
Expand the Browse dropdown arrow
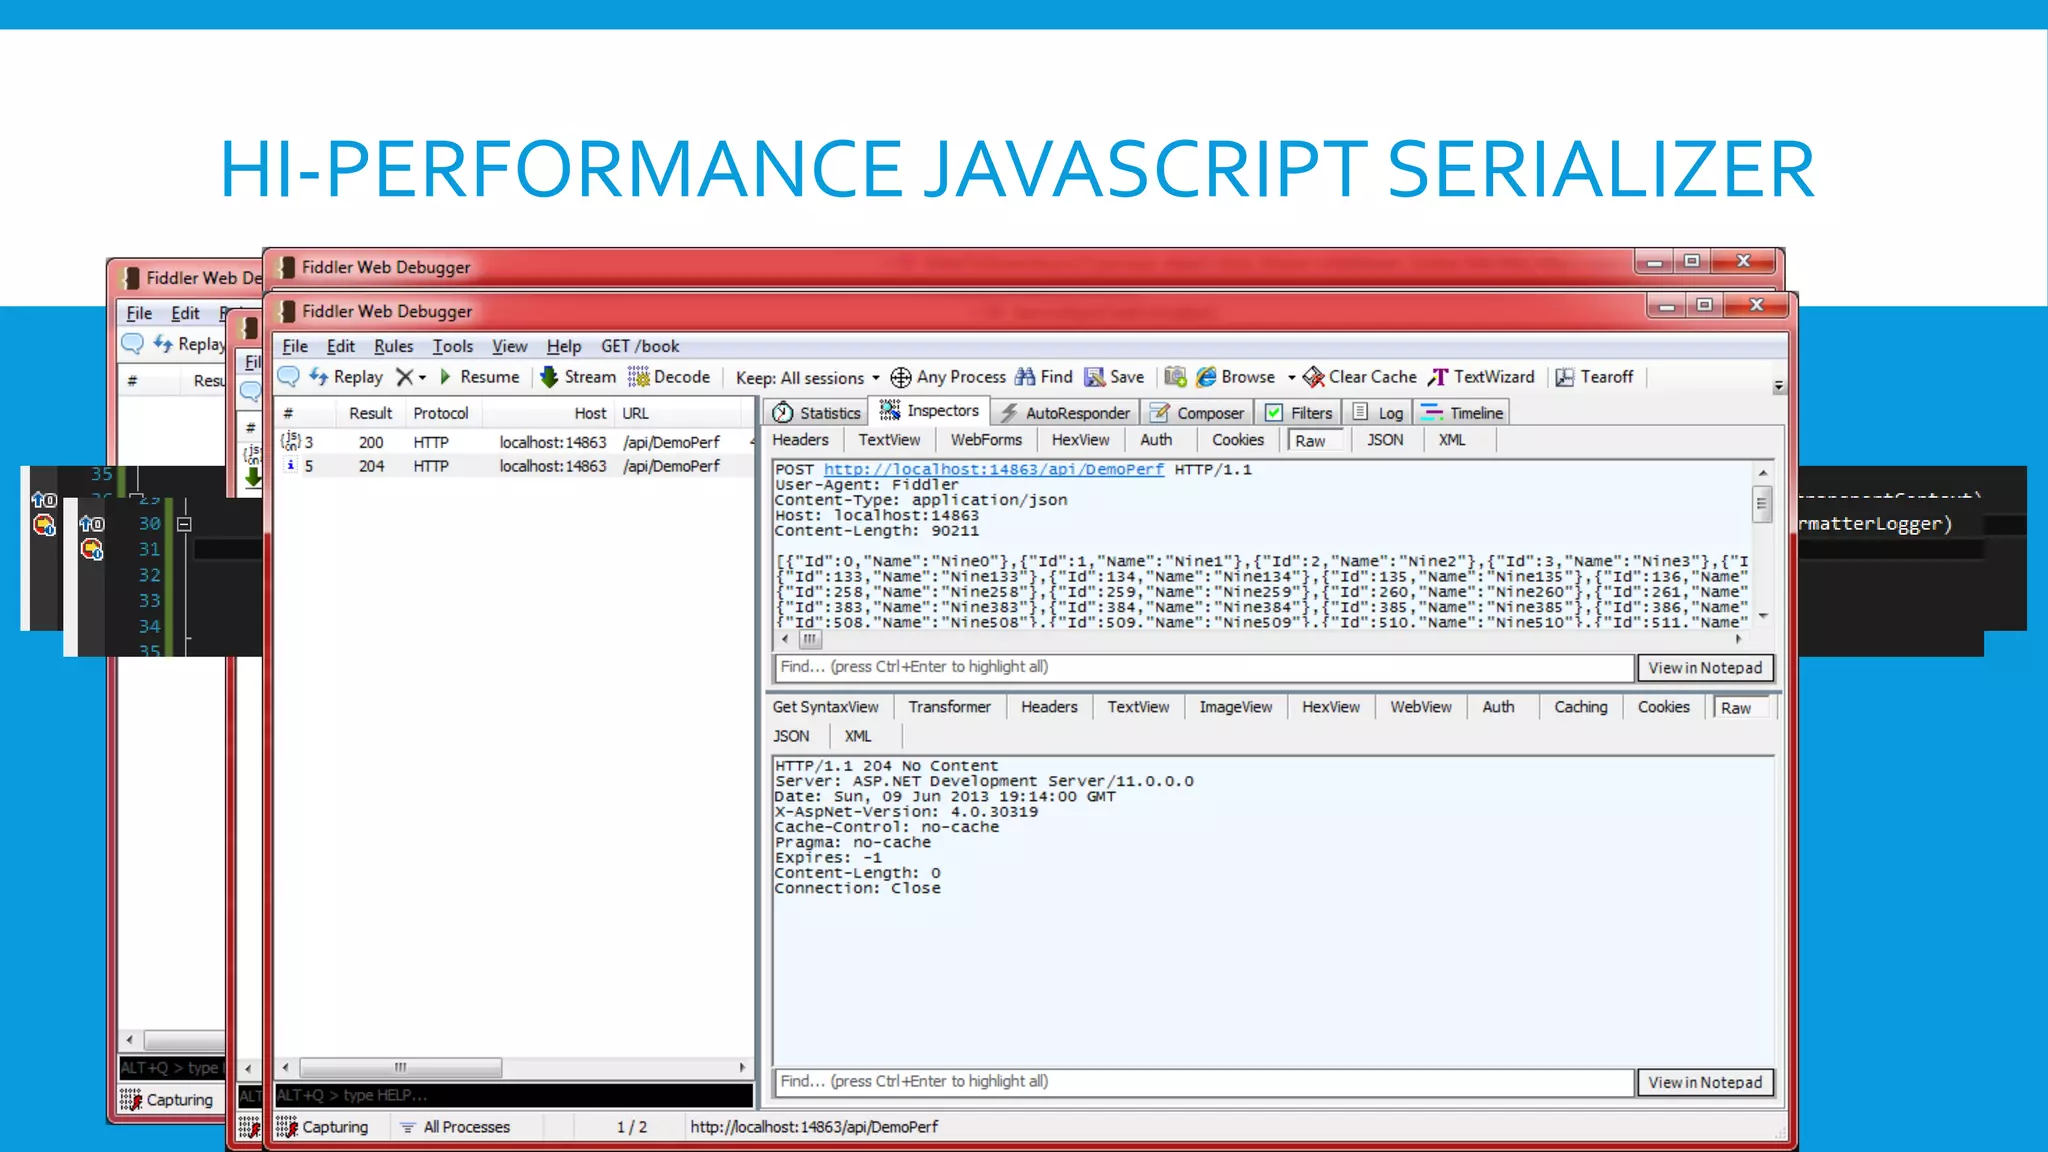[1291, 378]
